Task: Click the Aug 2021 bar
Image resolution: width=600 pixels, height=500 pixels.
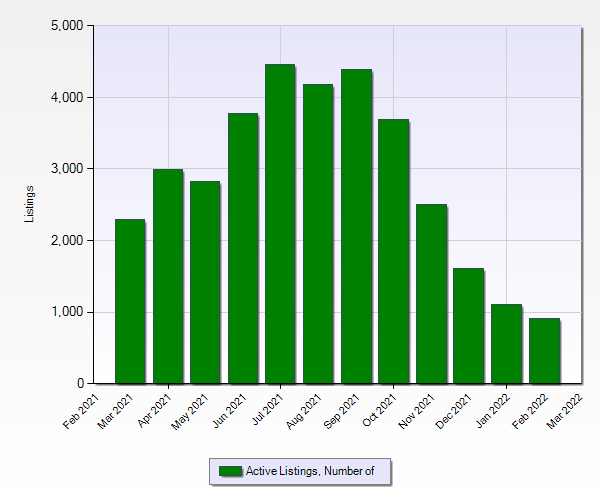Action: [x=318, y=234]
